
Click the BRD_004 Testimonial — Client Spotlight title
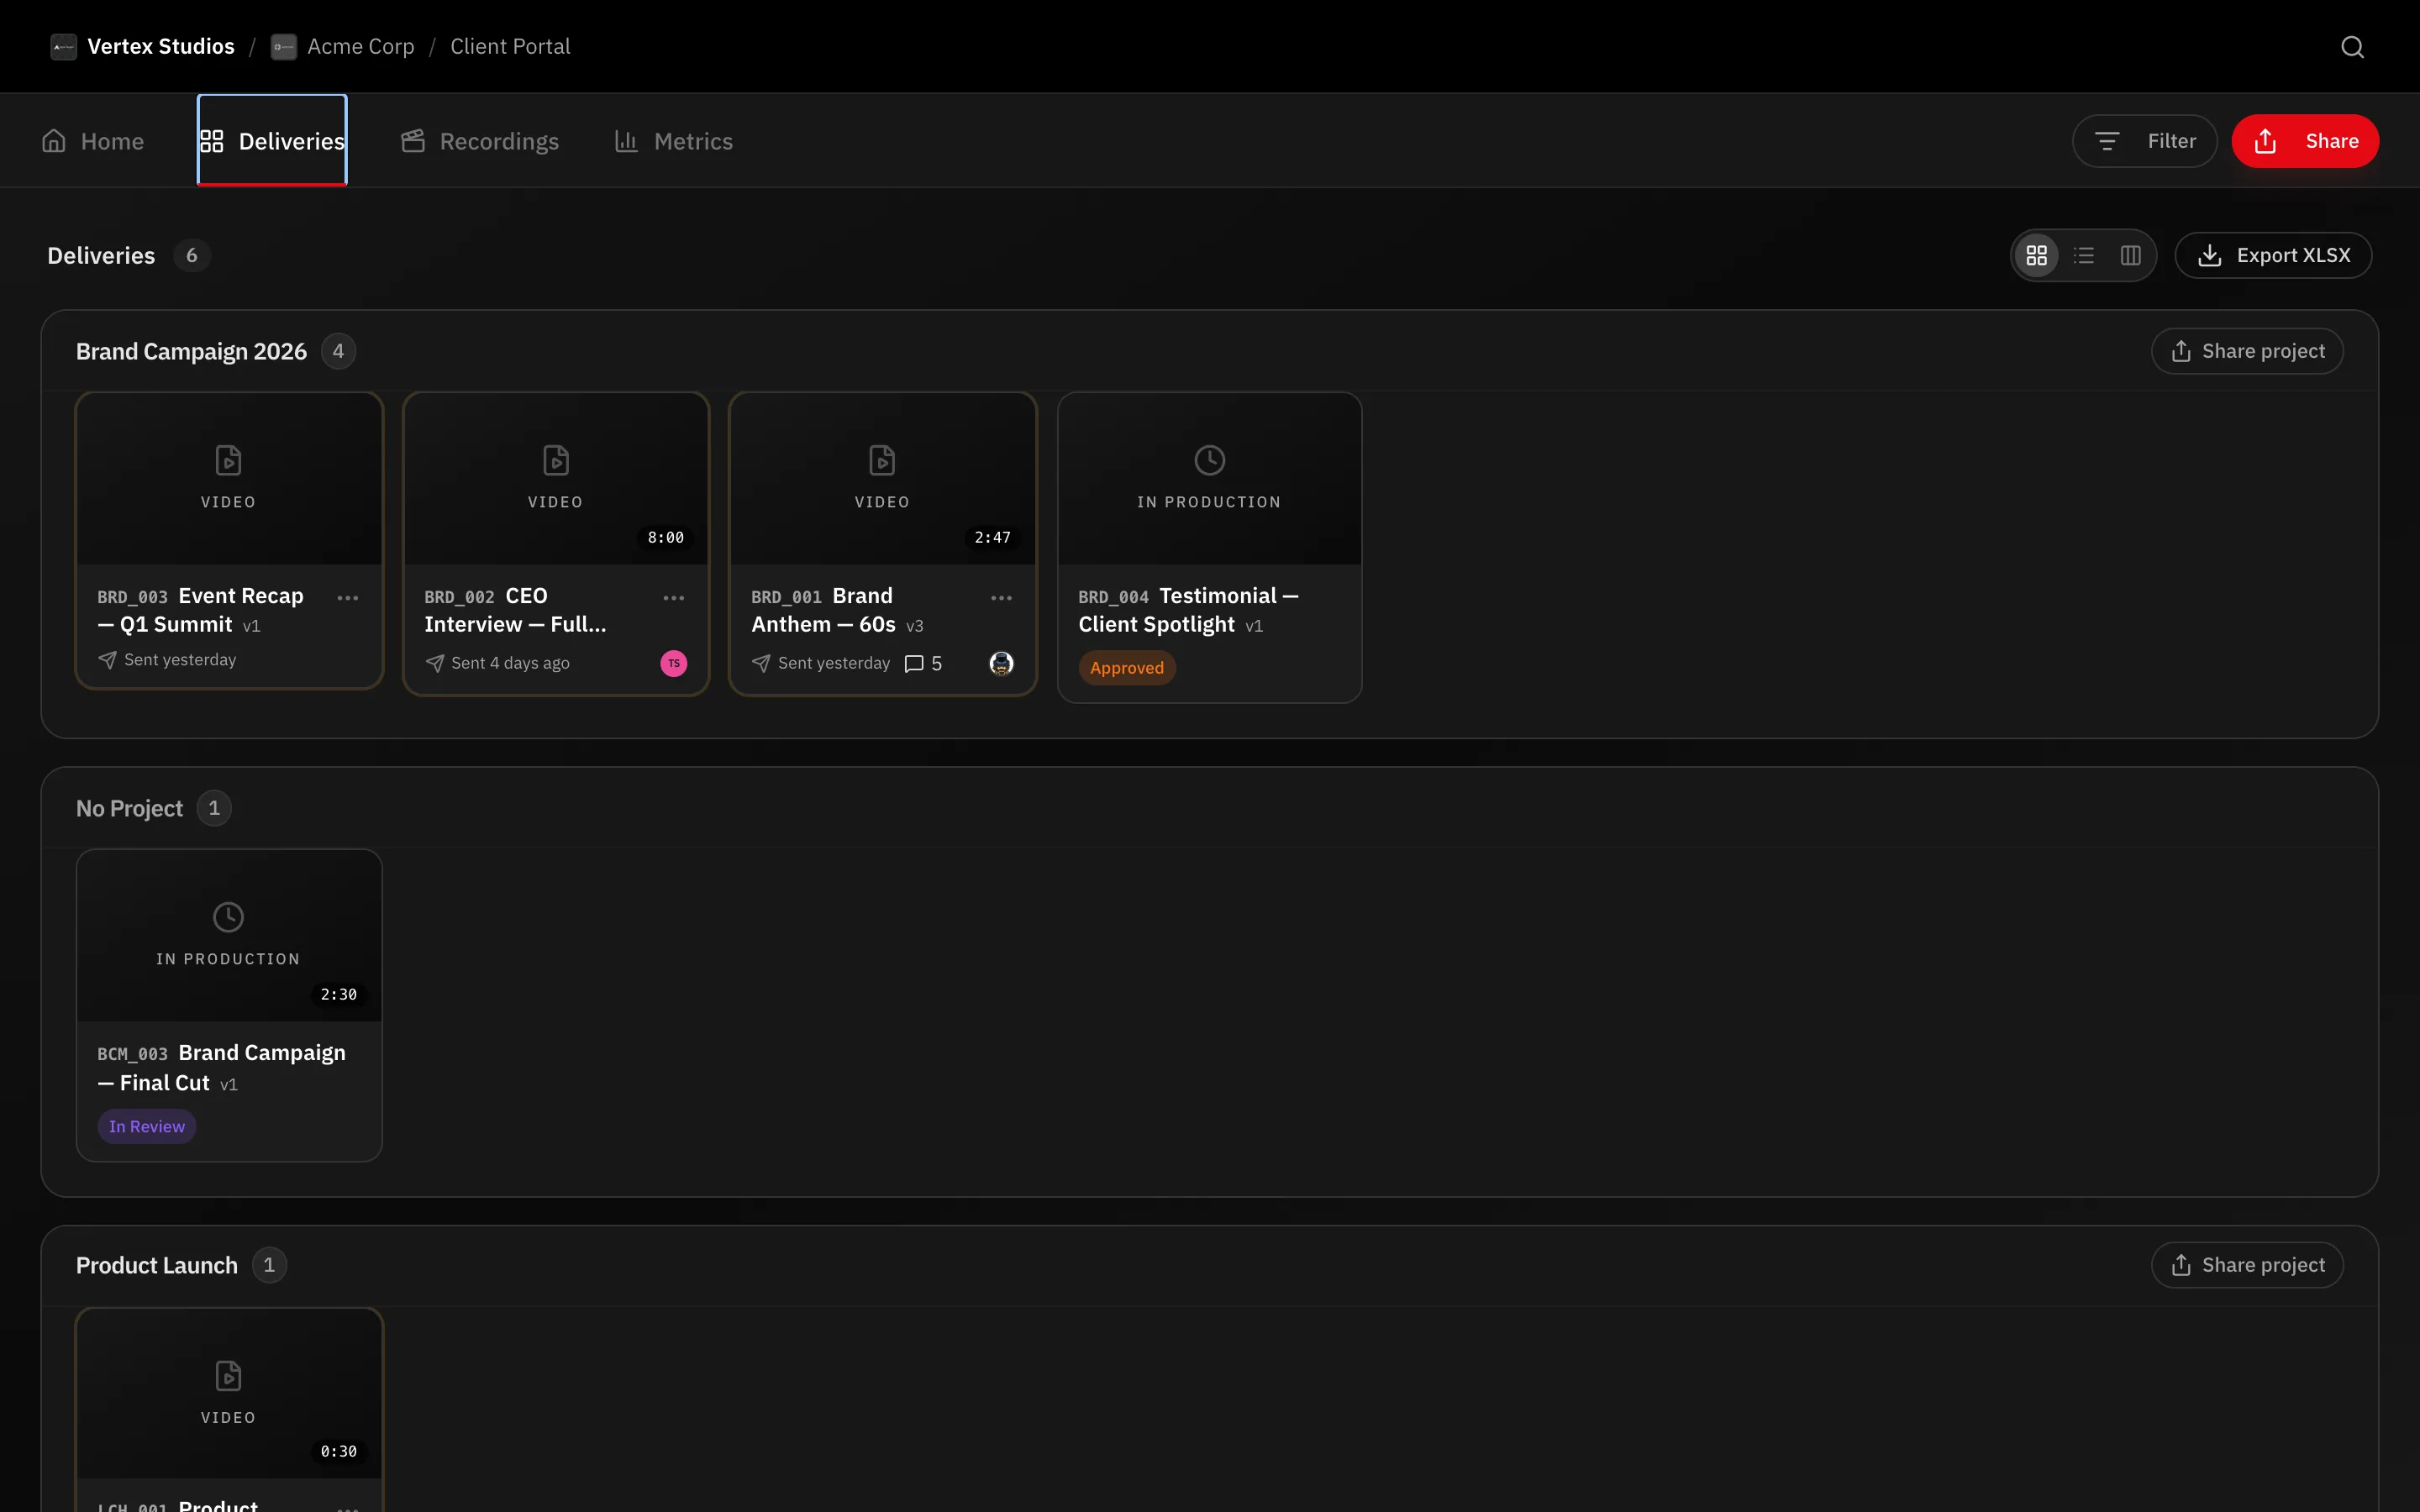[x=1188, y=610]
